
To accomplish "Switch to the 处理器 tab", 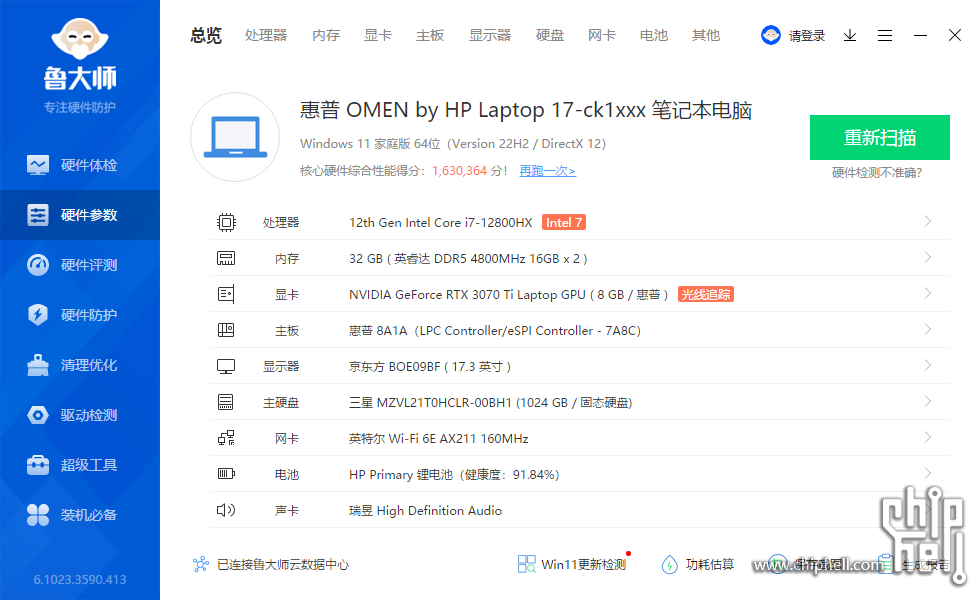I will (x=266, y=36).
